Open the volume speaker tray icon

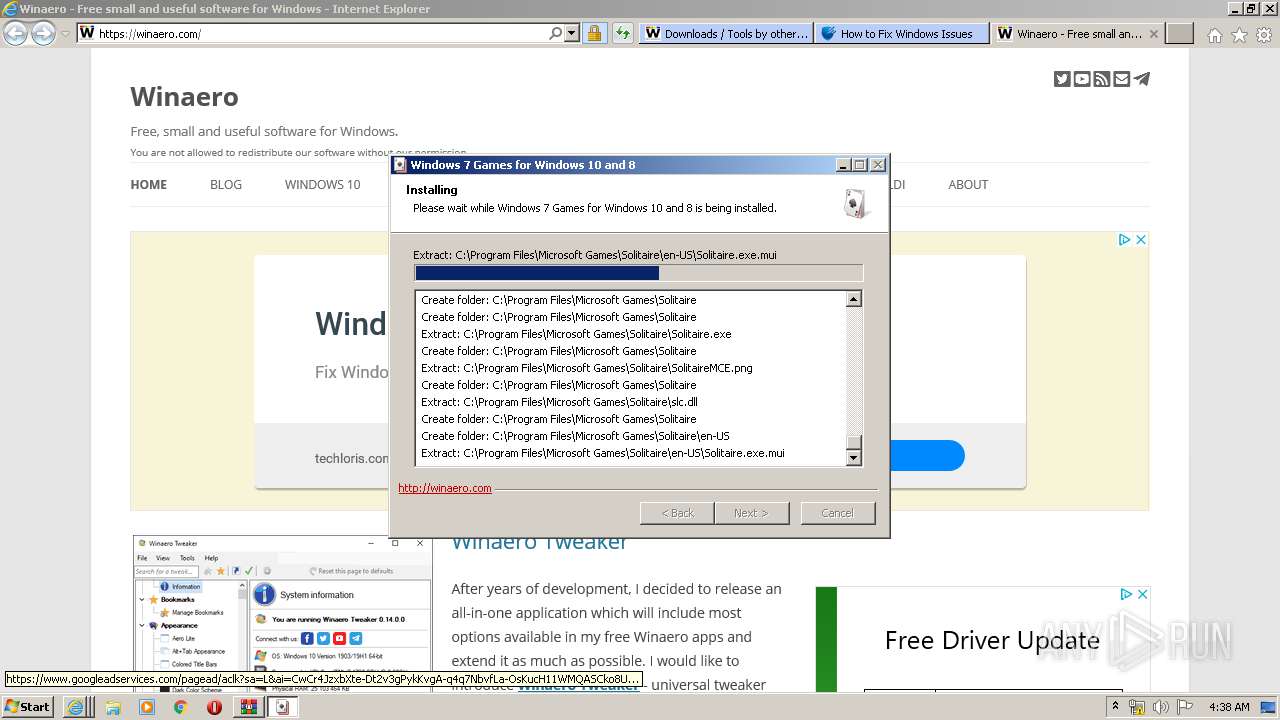(x=1161, y=707)
